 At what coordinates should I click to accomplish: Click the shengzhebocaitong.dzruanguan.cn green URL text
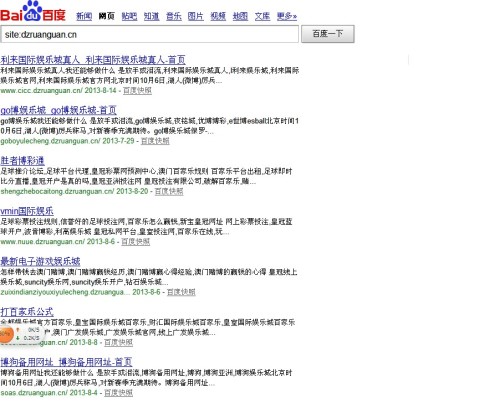[57, 191]
